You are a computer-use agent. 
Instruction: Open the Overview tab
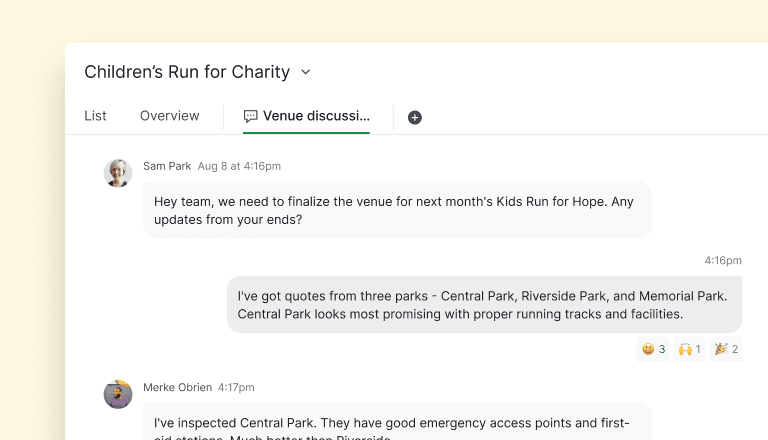tap(169, 116)
